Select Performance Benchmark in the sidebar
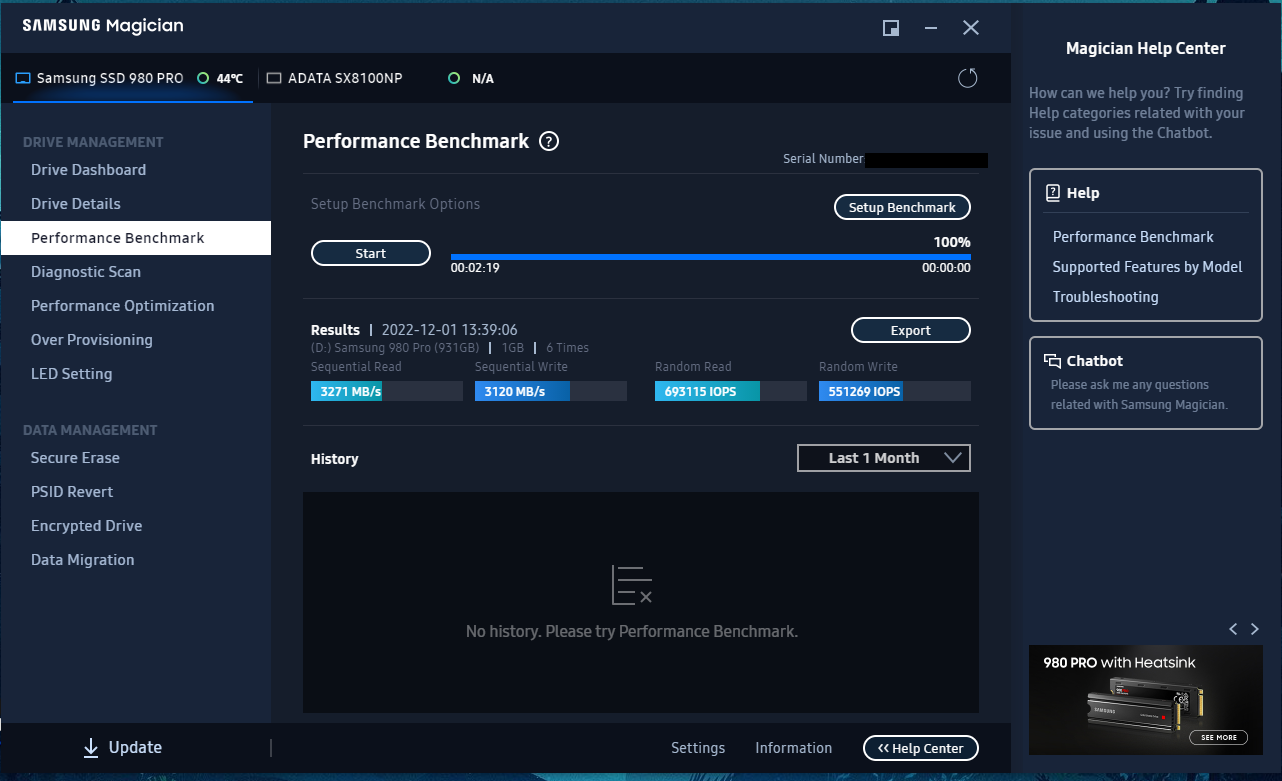 click(x=135, y=238)
